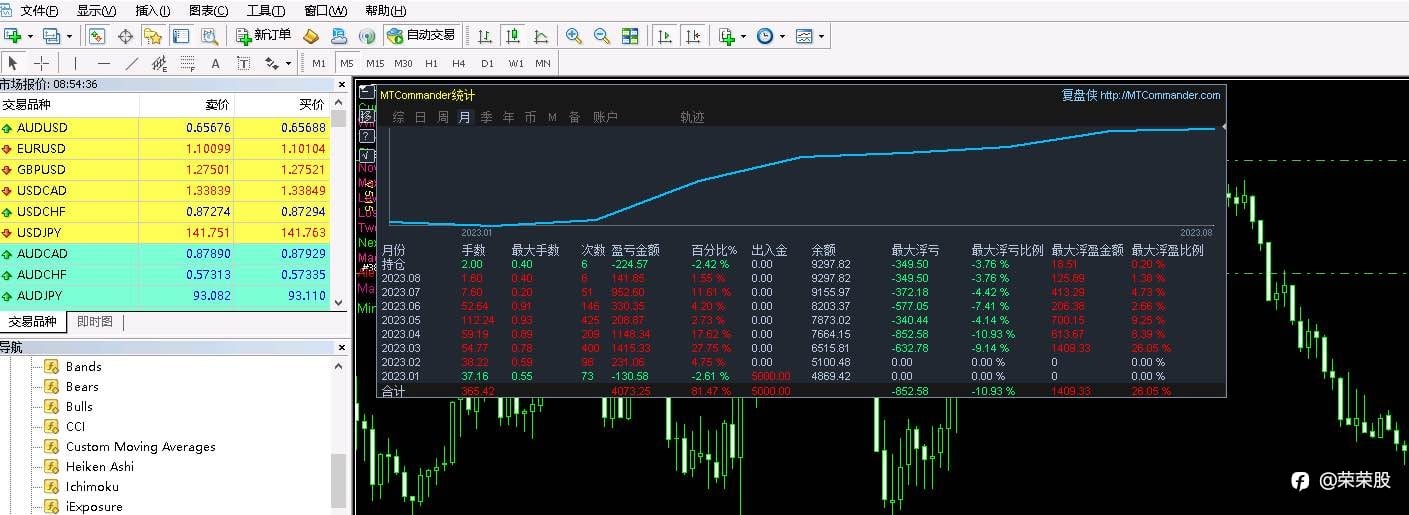
Task: Click the 2023.04 month row in statistics
Action: (800, 334)
